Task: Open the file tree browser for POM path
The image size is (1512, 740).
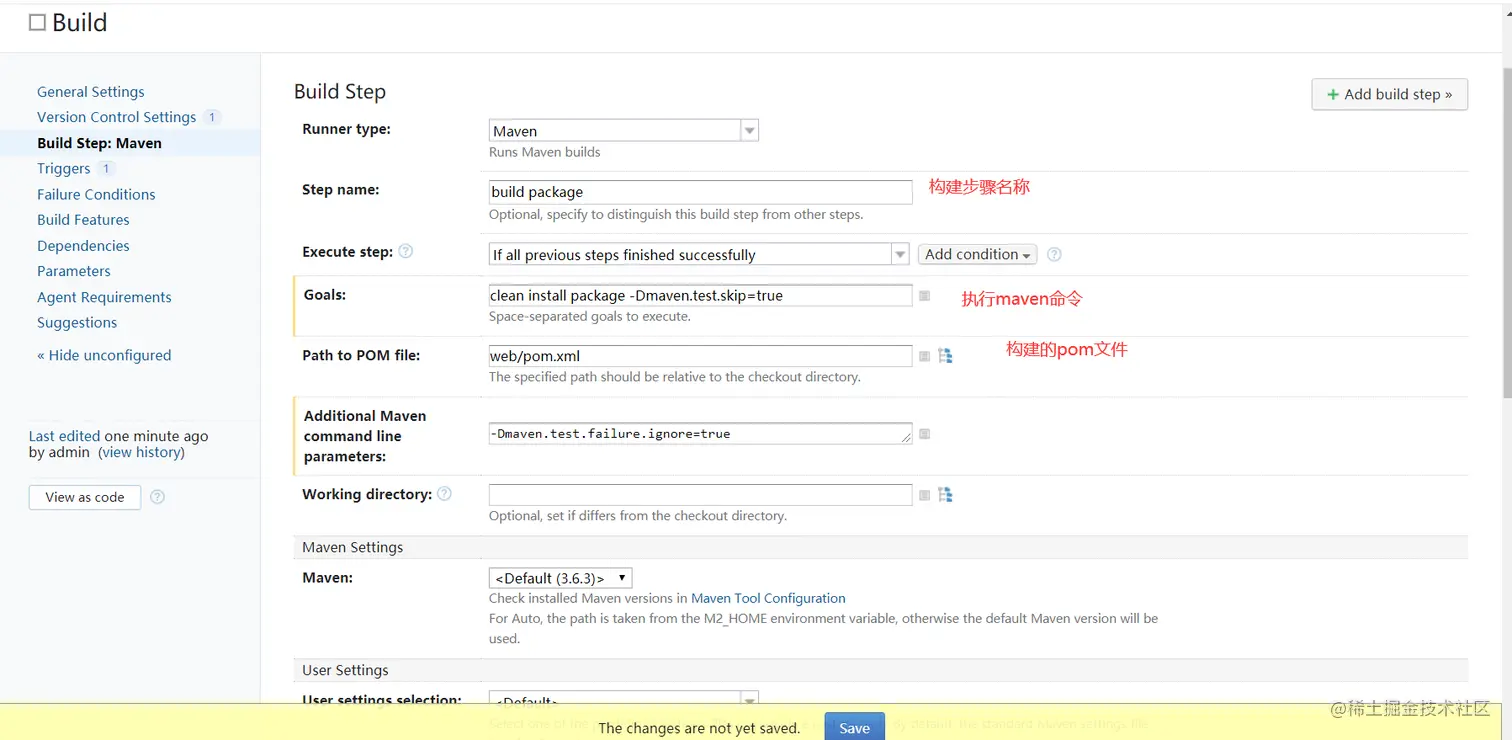Action: (945, 356)
